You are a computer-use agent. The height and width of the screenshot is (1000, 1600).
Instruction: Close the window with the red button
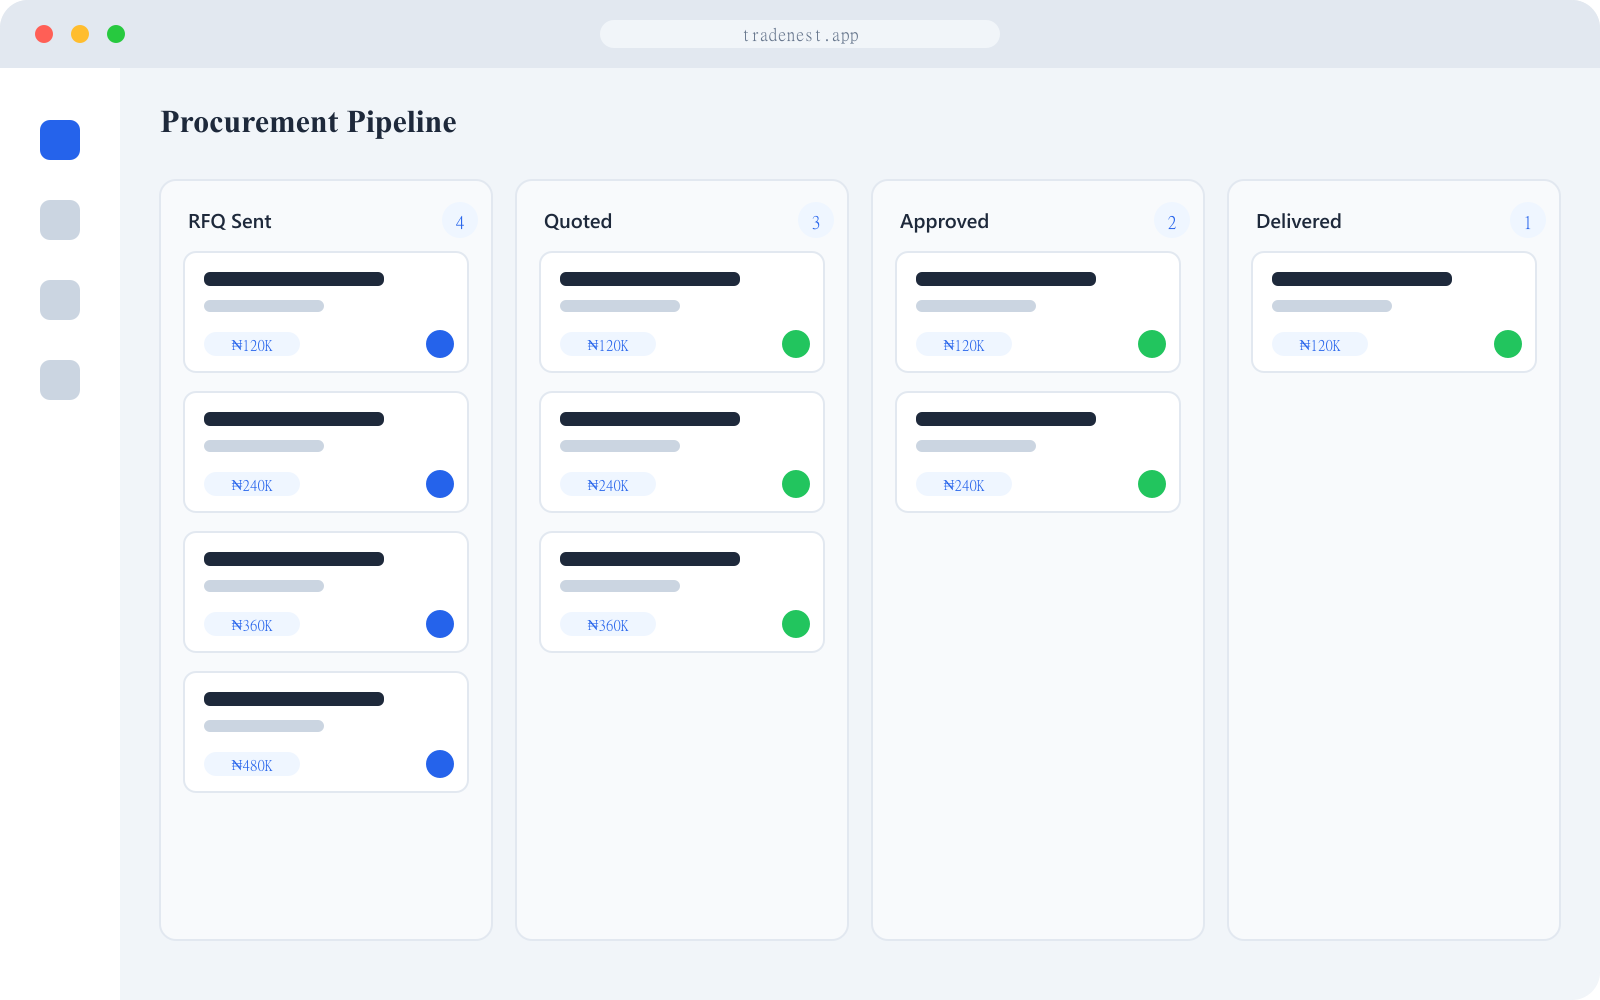click(44, 34)
